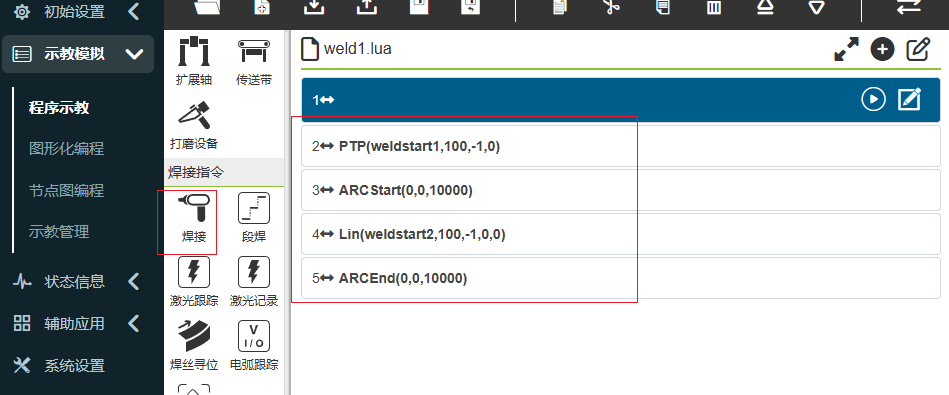Select line 4 Lin(weldstart2,100,-1,0,0)
This screenshot has height=395, width=949.
621,234
